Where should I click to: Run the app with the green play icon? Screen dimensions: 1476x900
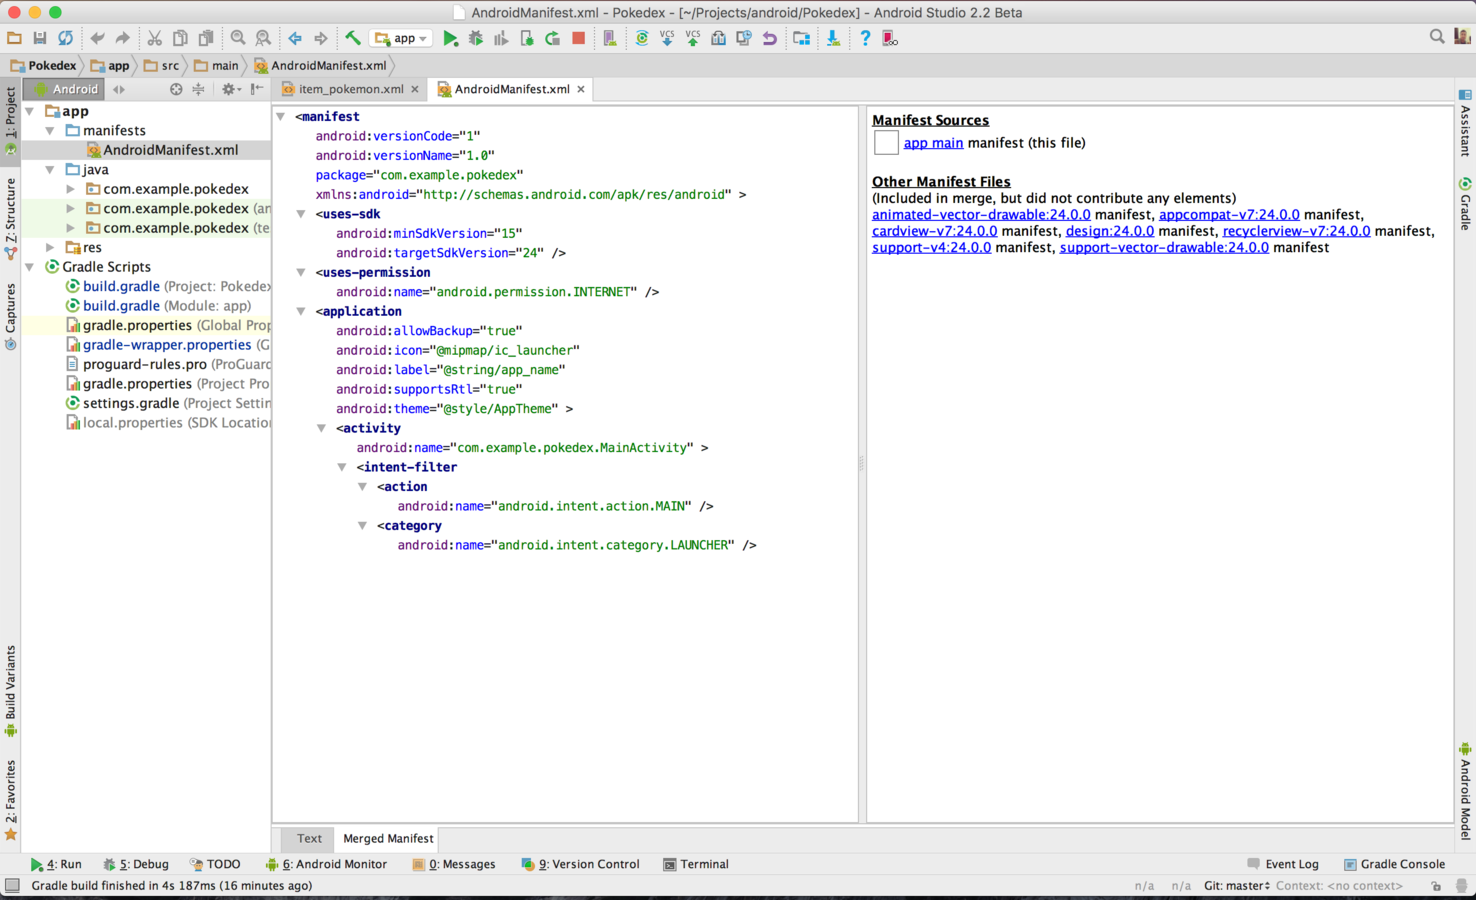[450, 38]
